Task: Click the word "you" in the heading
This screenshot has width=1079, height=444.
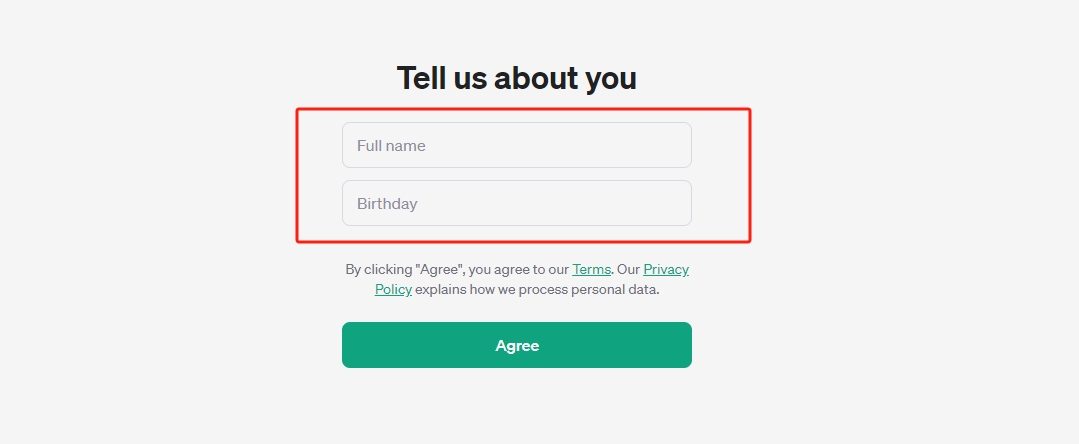Action: click(x=610, y=78)
